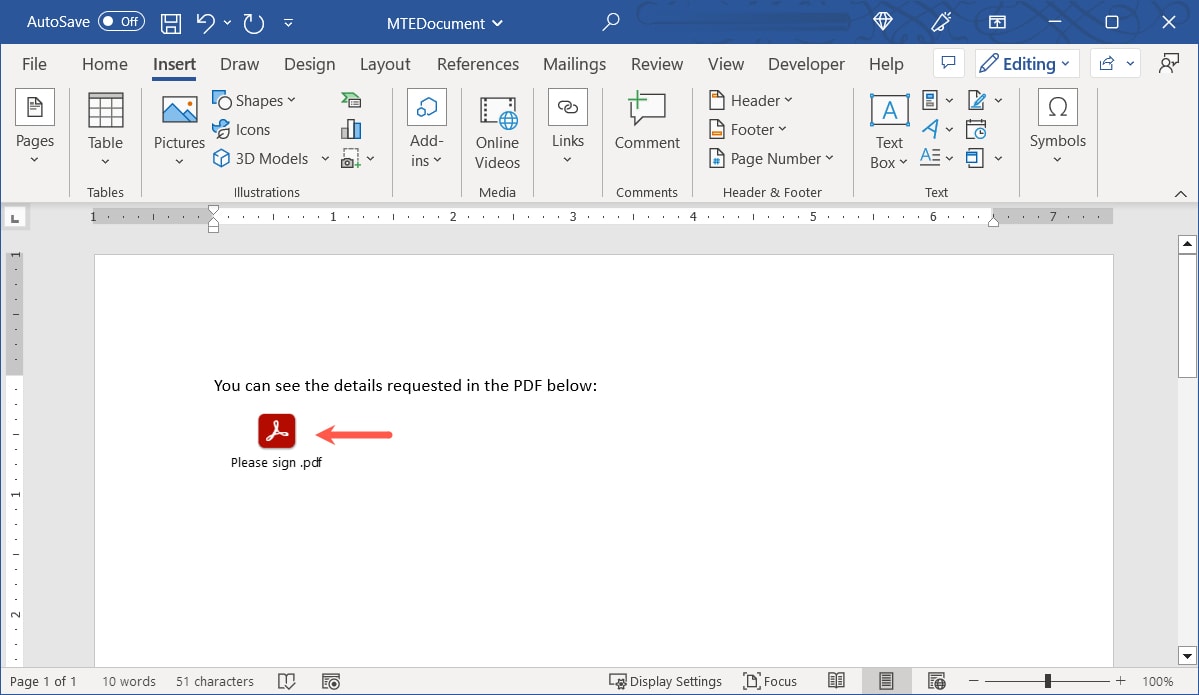1199x695 pixels.
Task: Open the Shapes dropdown
Action: 256,99
